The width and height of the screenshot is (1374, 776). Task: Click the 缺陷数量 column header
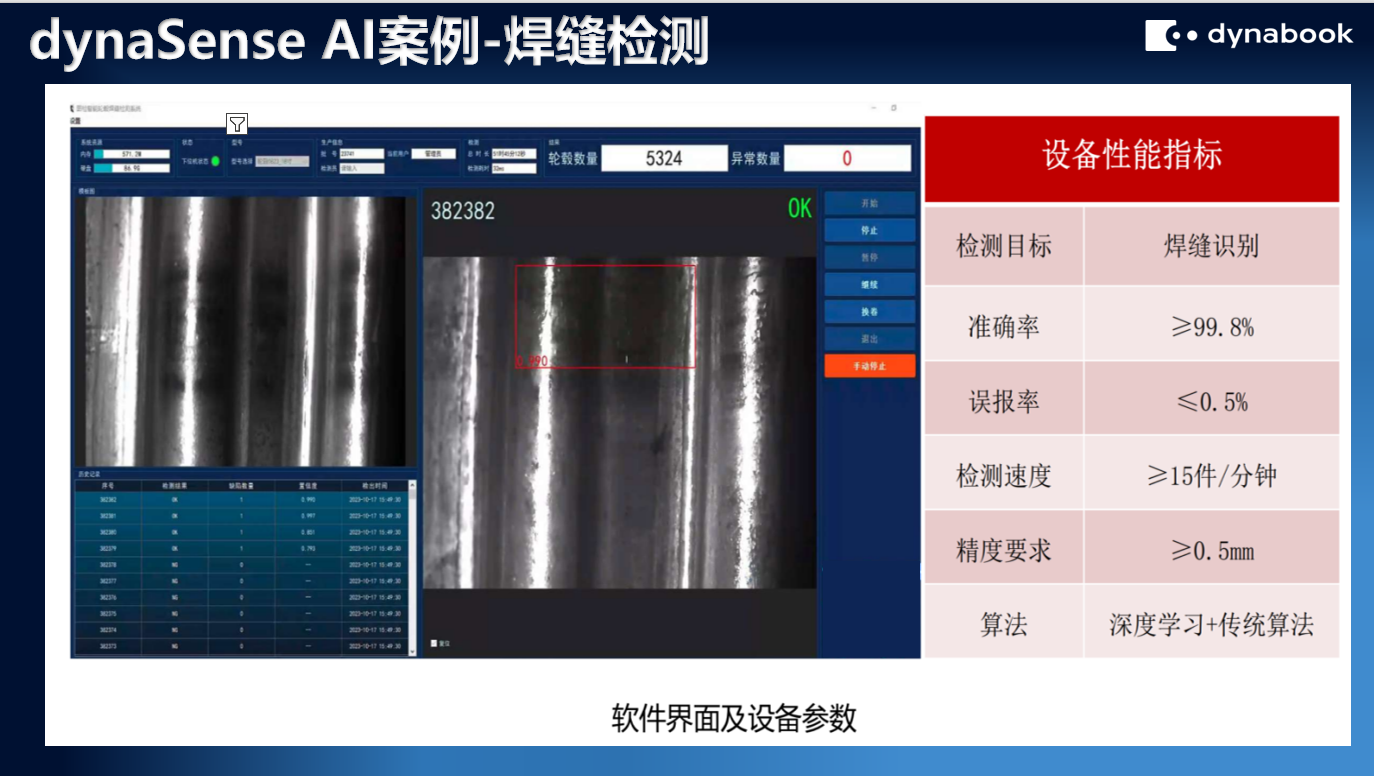click(x=241, y=486)
